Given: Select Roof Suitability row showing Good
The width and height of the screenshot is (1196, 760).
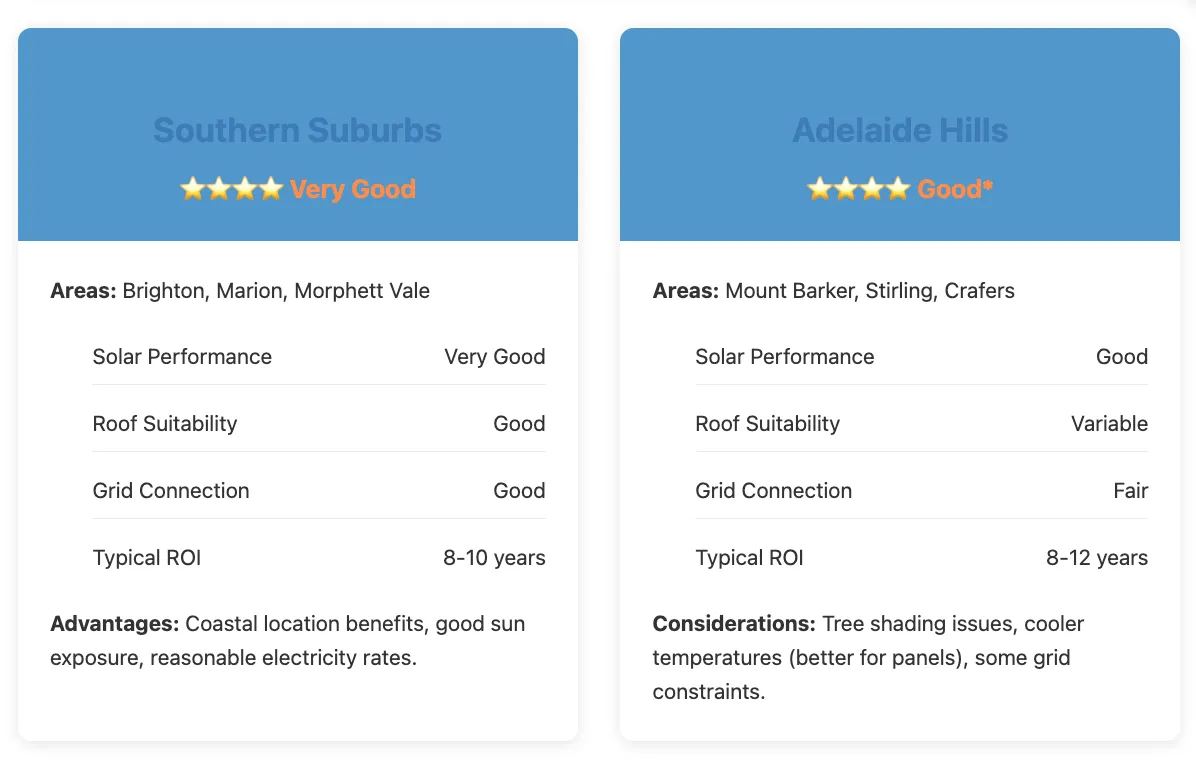Looking at the screenshot, I should tap(319, 423).
